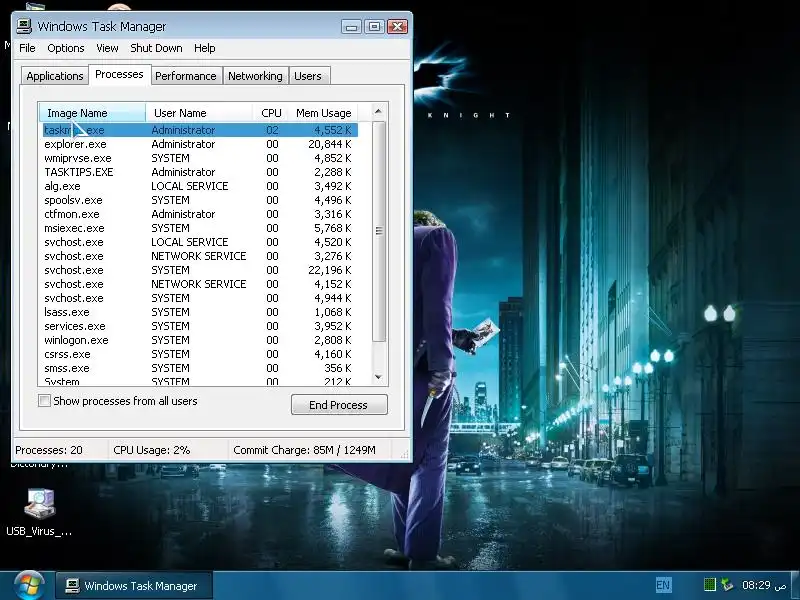Select svchost.exe using 4,152 K memory

pos(200,284)
